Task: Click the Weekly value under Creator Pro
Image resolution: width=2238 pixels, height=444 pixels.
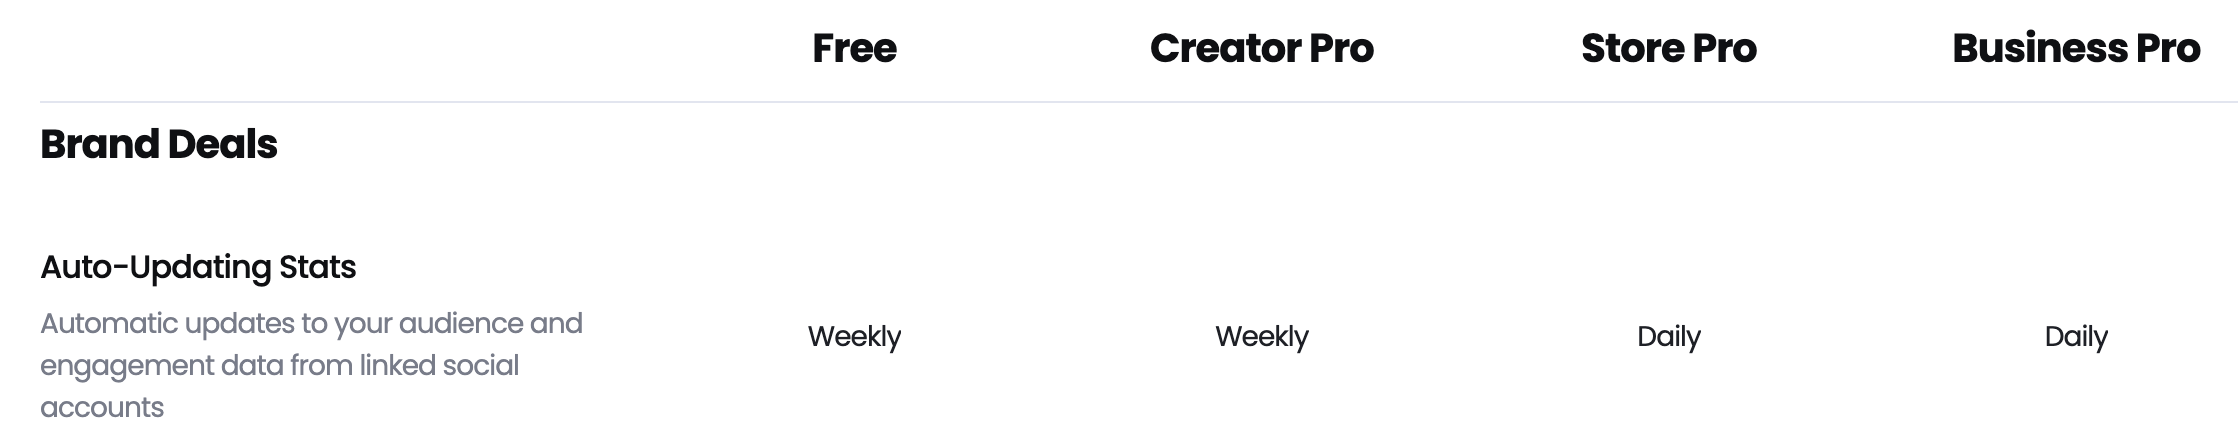Action: [x=1261, y=336]
